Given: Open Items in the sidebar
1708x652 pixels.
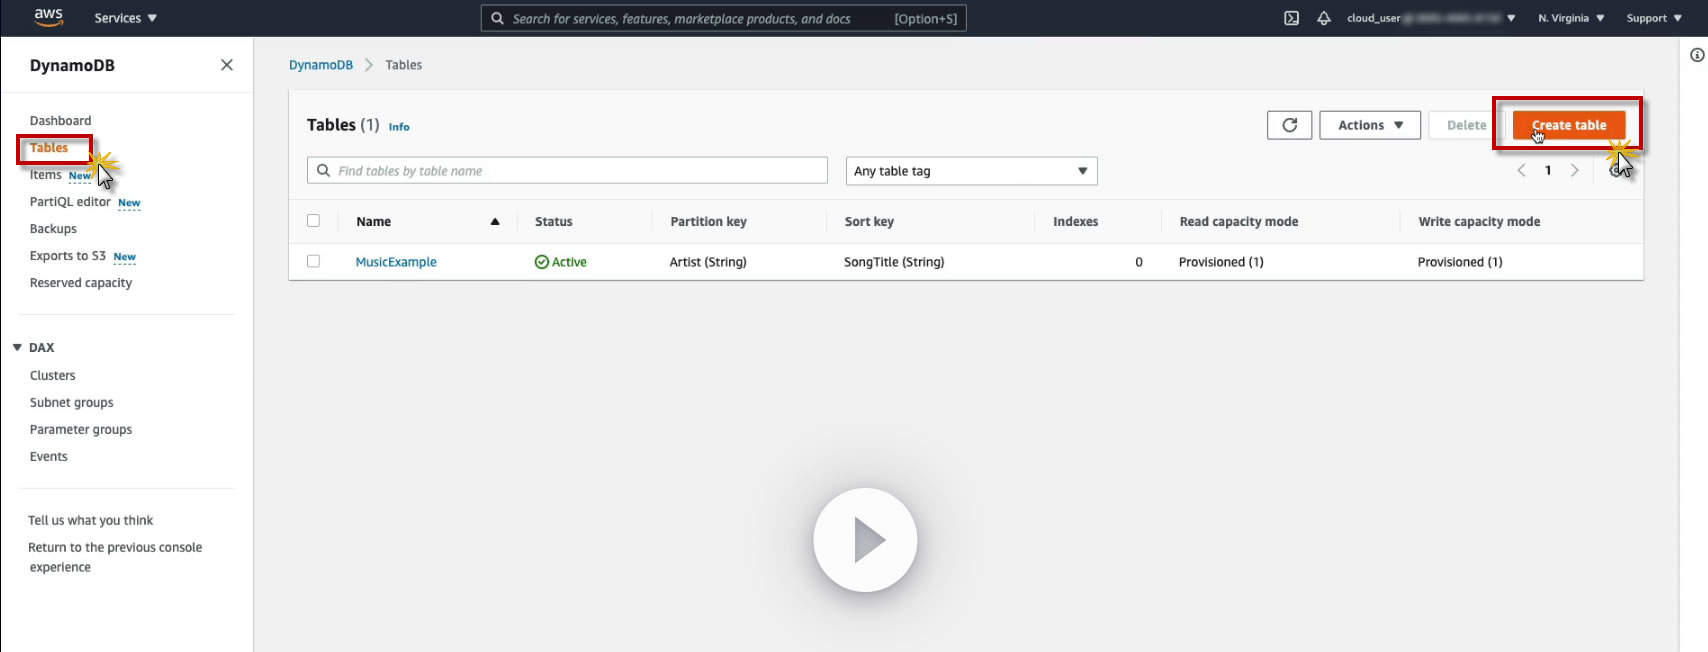Looking at the screenshot, I should pos(45,175).
